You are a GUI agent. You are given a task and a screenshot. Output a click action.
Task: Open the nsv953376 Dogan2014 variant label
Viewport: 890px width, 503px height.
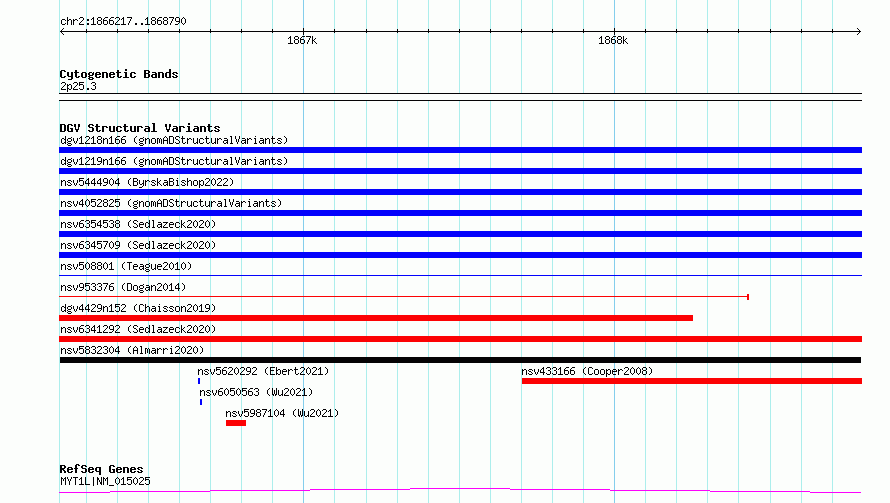pyautogui.click(x=123, y=287)
